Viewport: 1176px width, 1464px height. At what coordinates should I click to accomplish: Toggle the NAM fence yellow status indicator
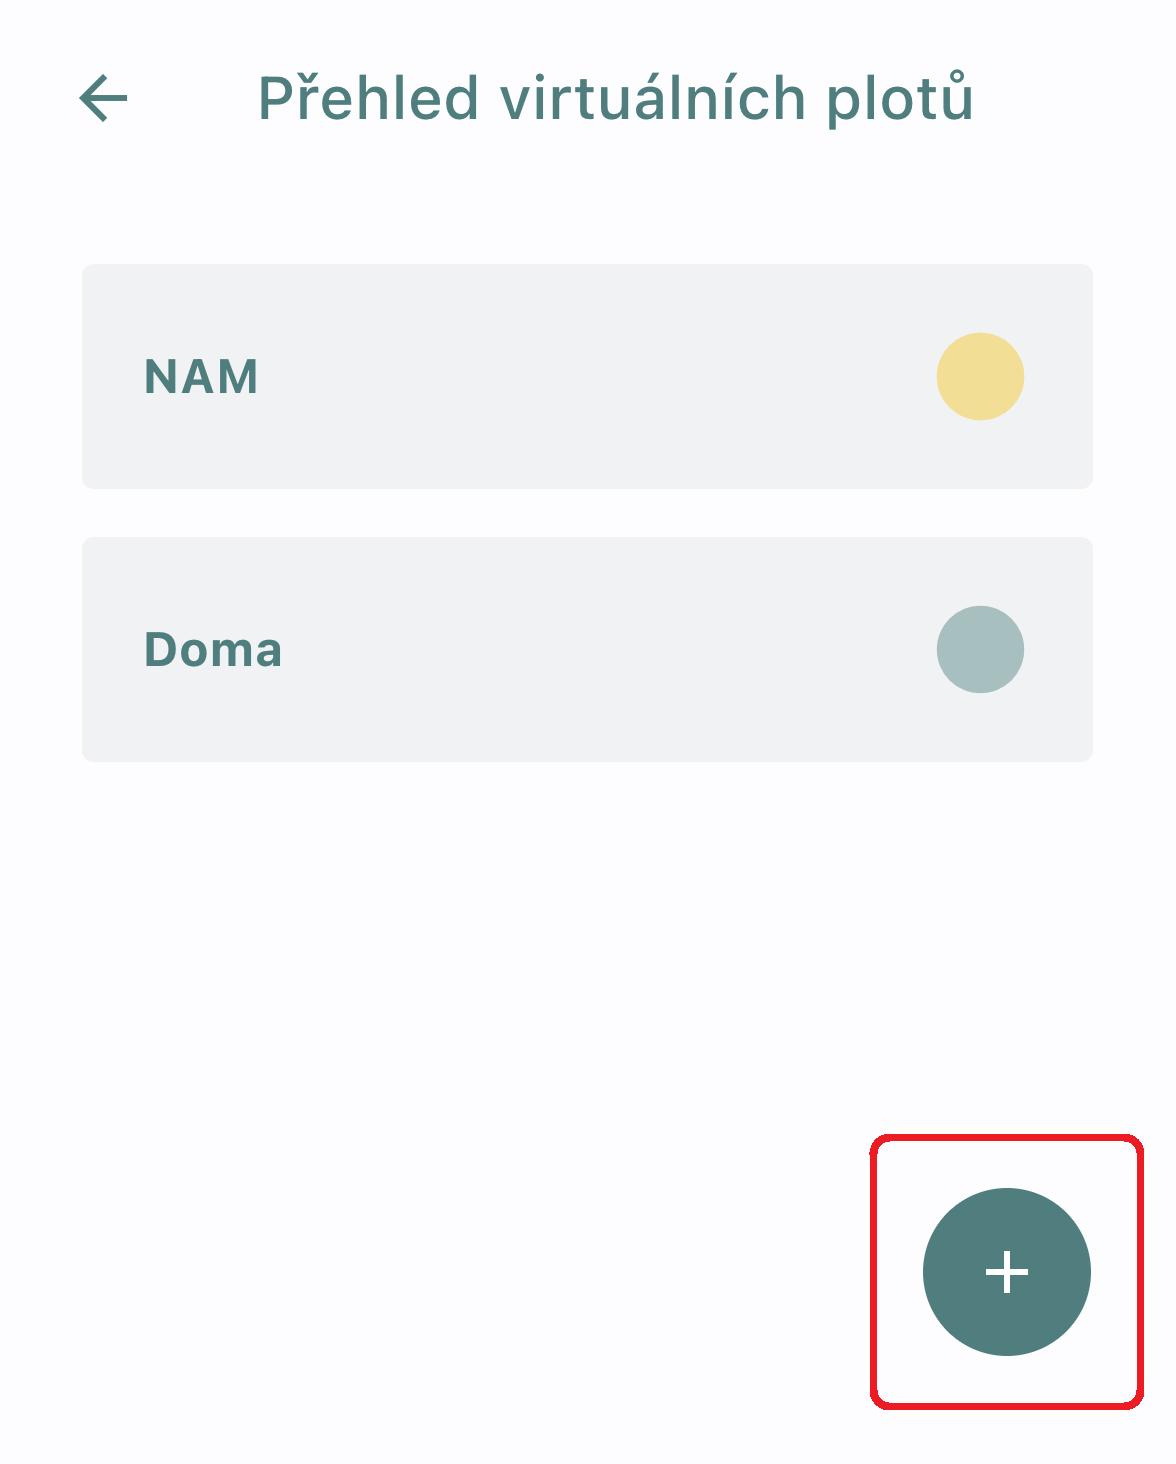point(980,376)
